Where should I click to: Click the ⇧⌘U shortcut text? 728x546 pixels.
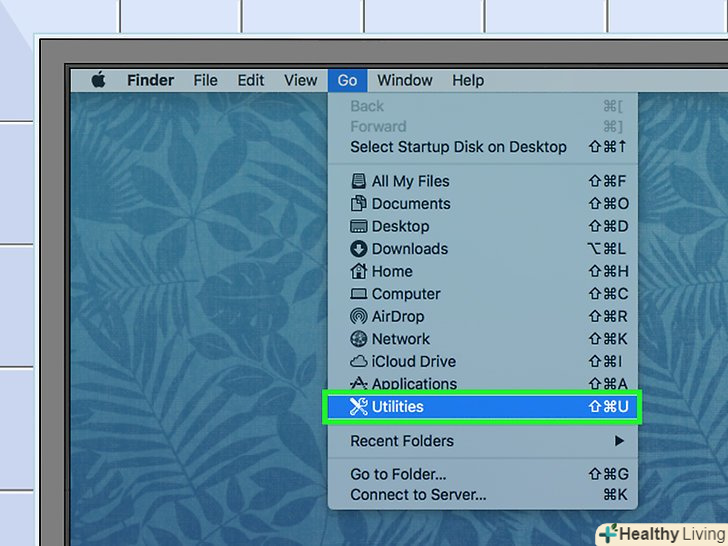(609, 407)
